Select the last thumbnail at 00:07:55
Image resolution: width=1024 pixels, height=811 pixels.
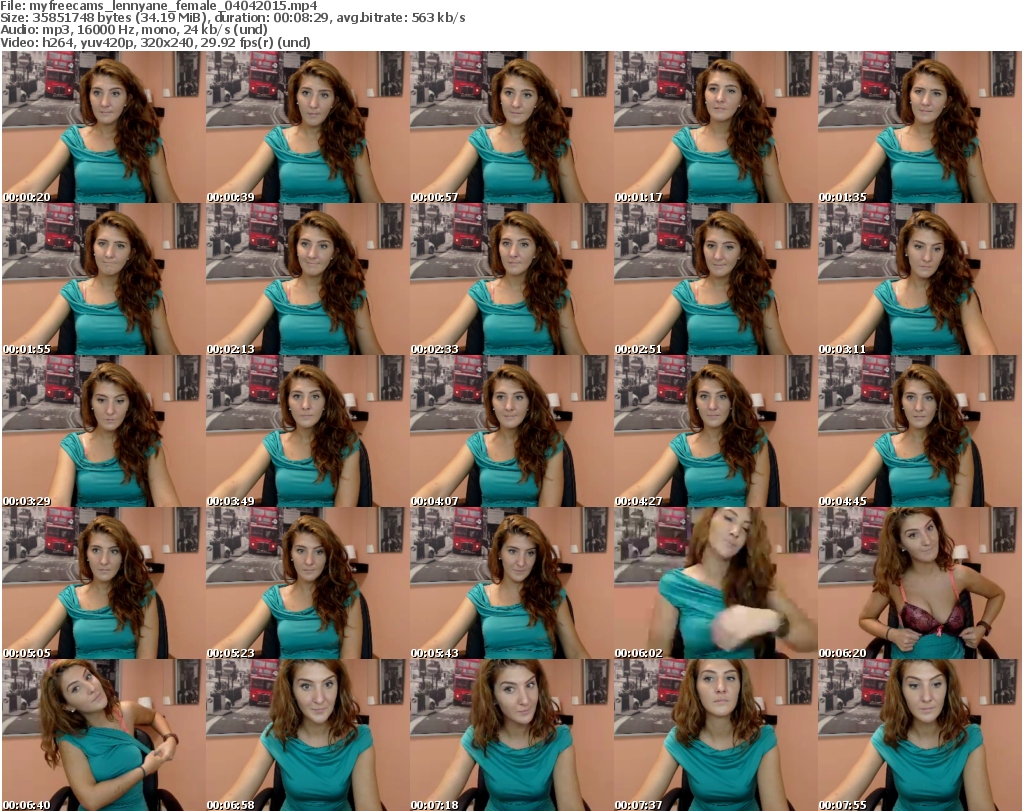pos(917,735)
